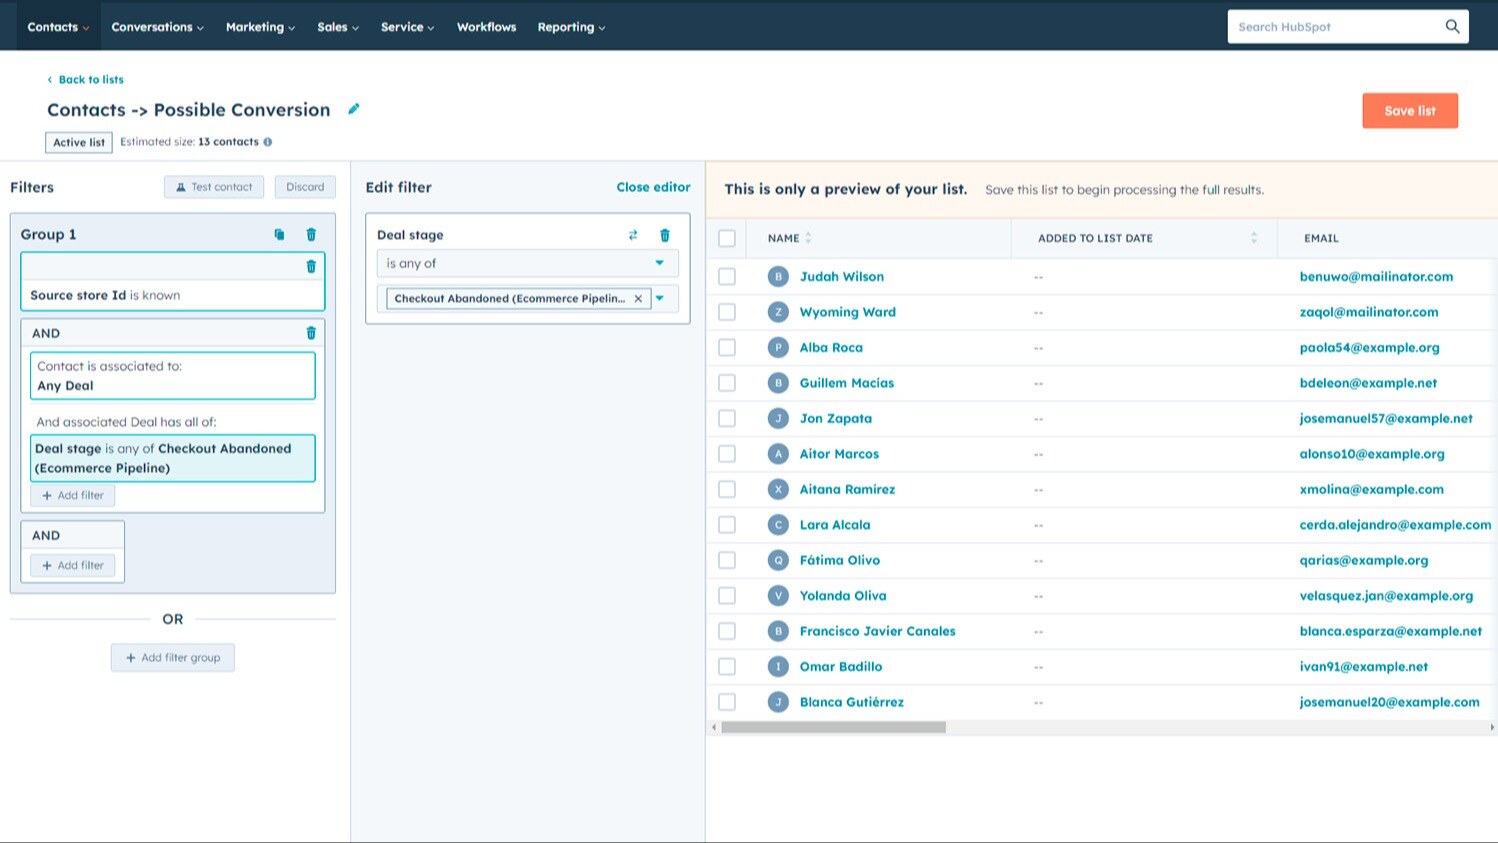Open the Reporting menu

571,27
